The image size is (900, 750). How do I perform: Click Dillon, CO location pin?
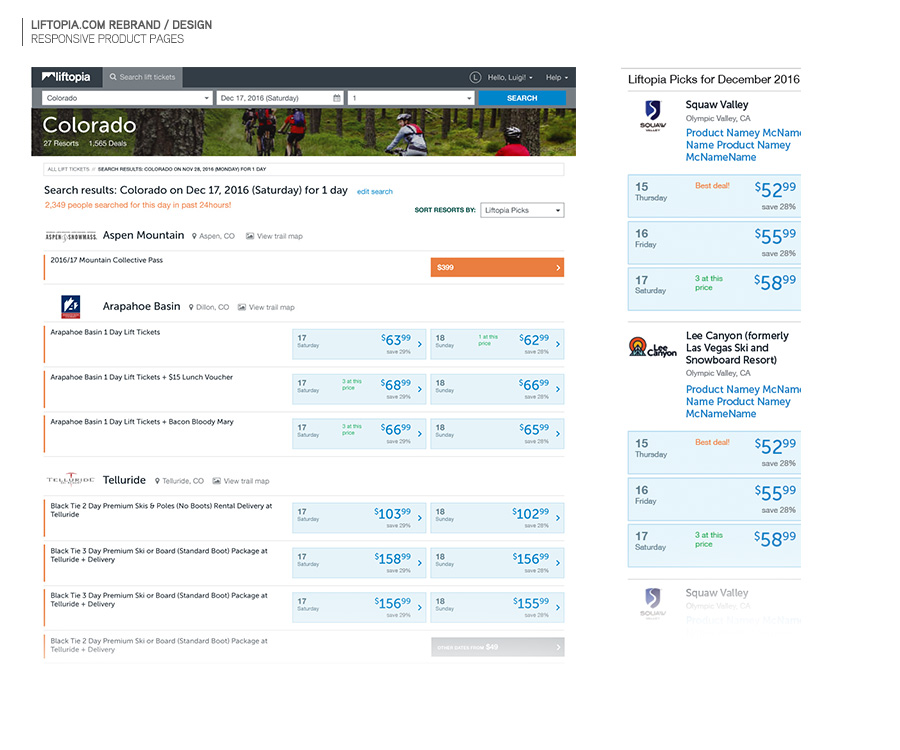191,308
